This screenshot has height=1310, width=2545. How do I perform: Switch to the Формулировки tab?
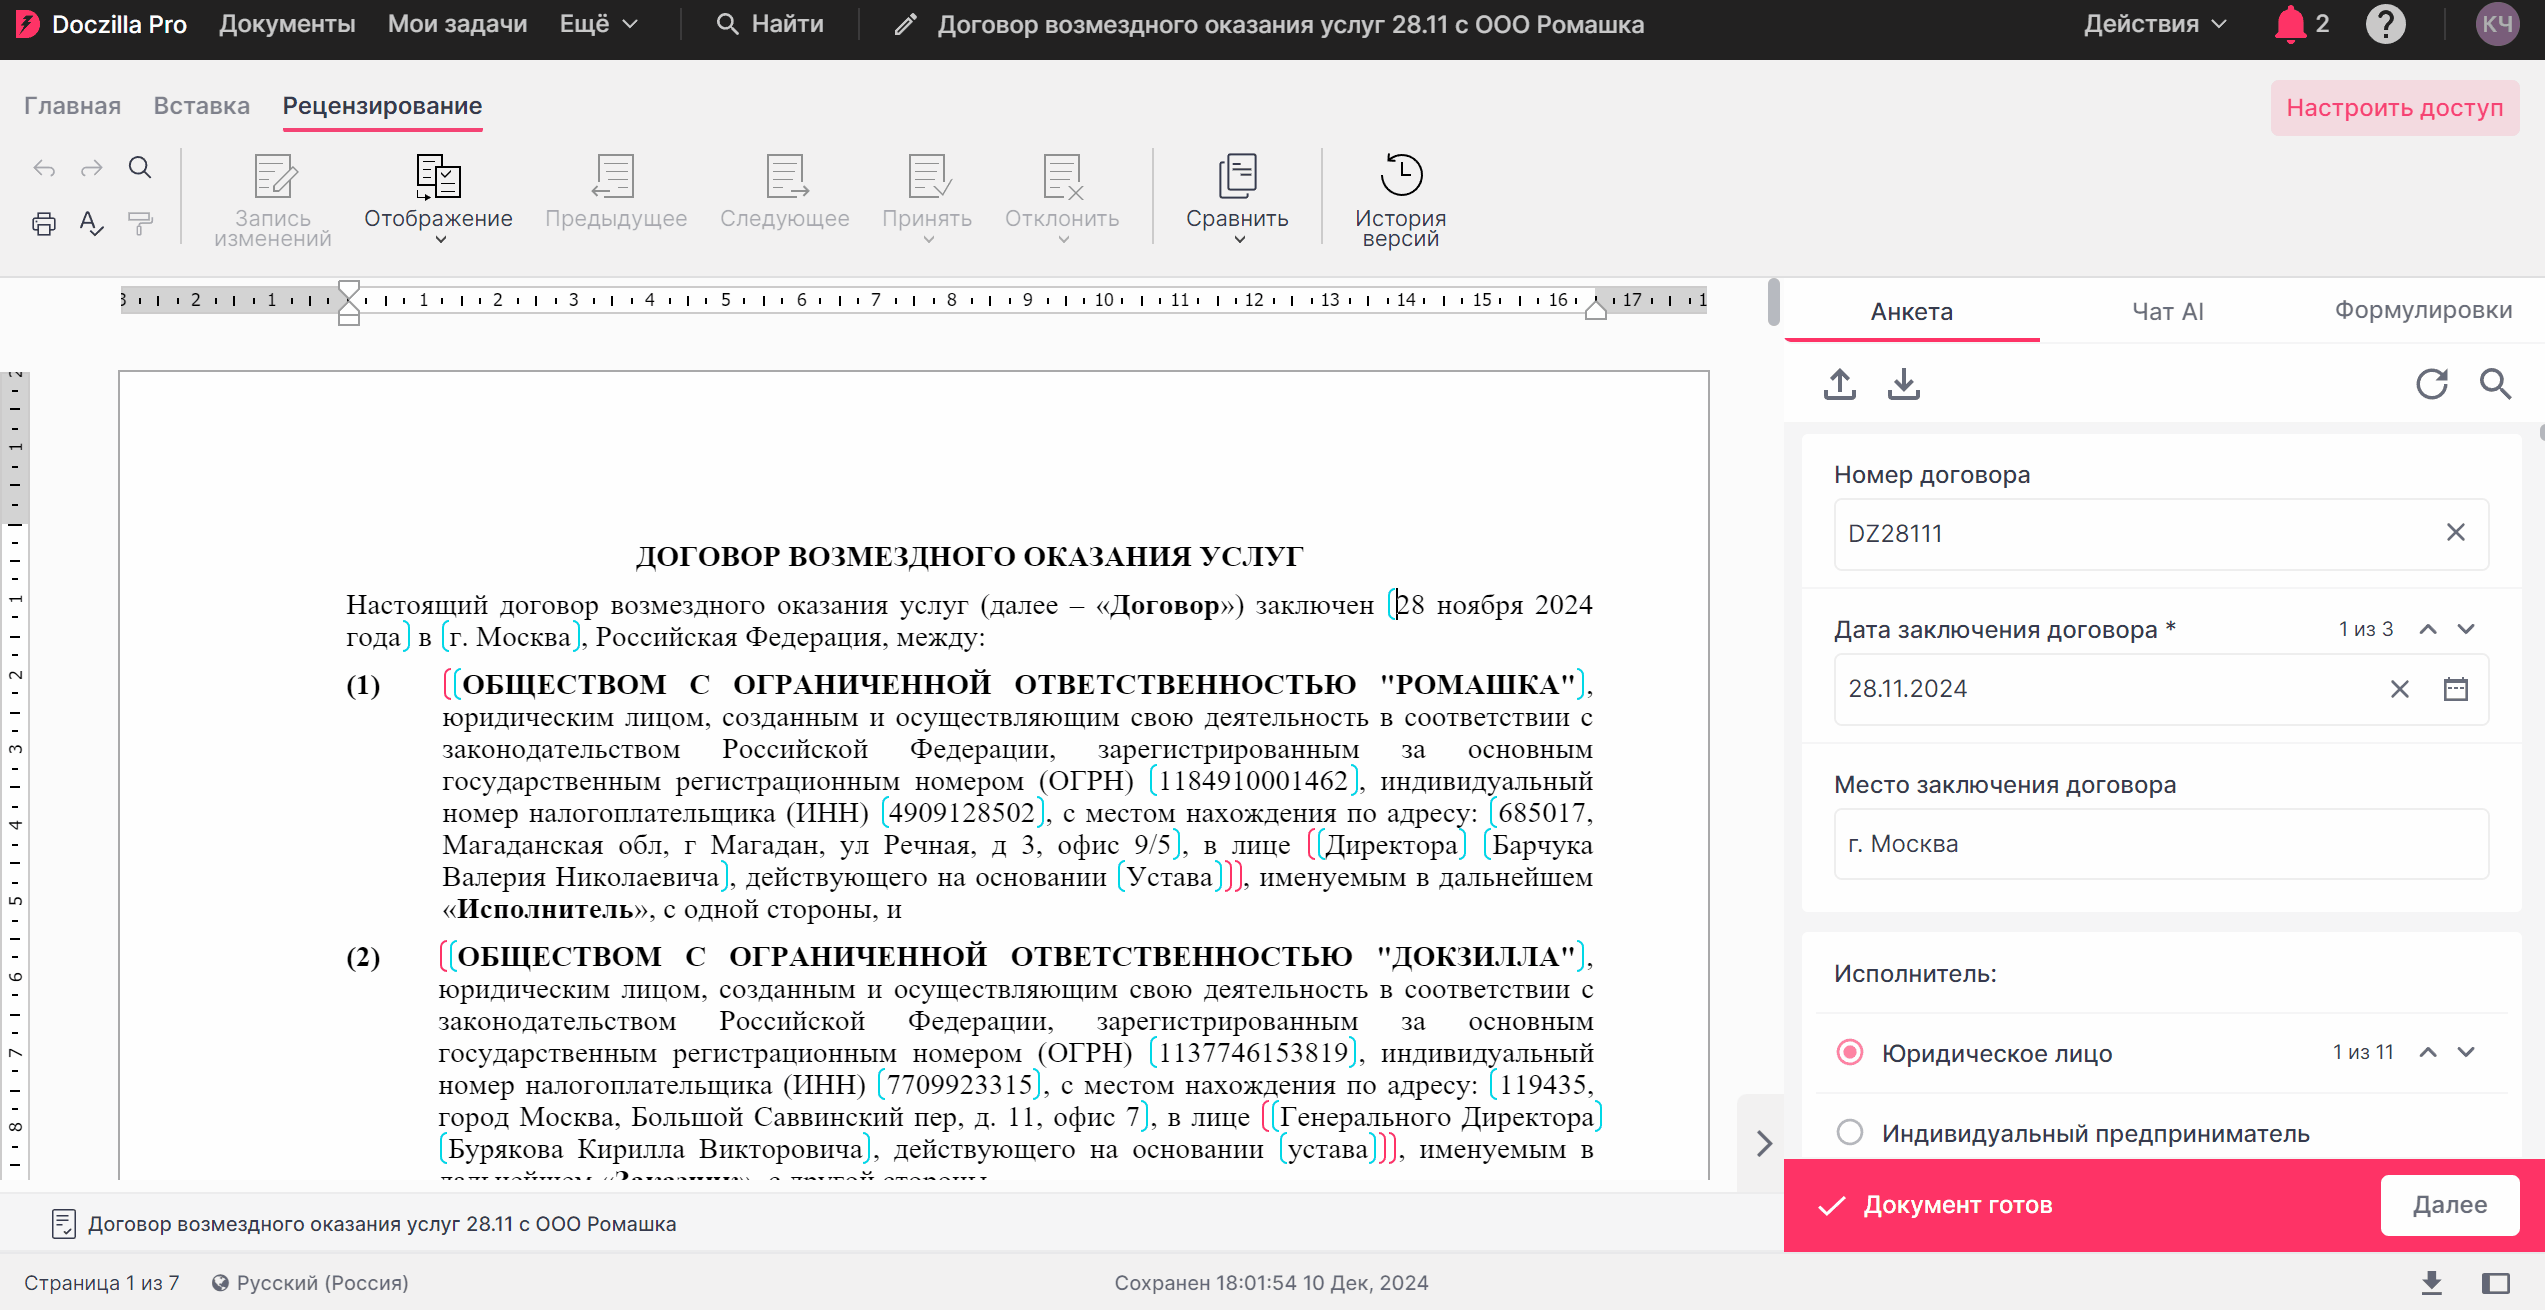pyautogui.click(x=2423, y=310)
